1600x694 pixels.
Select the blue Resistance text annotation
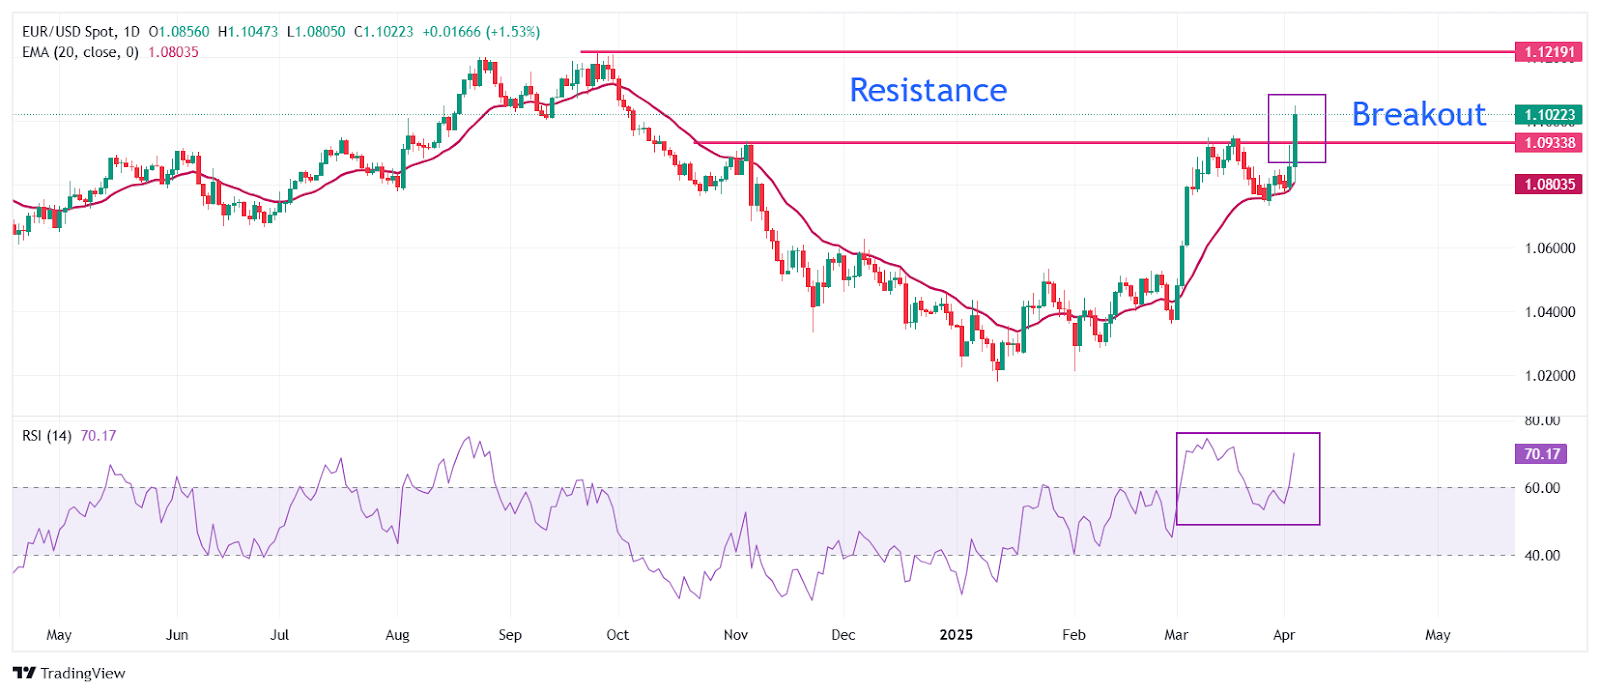pyautogui.click(x=927, y=90)
